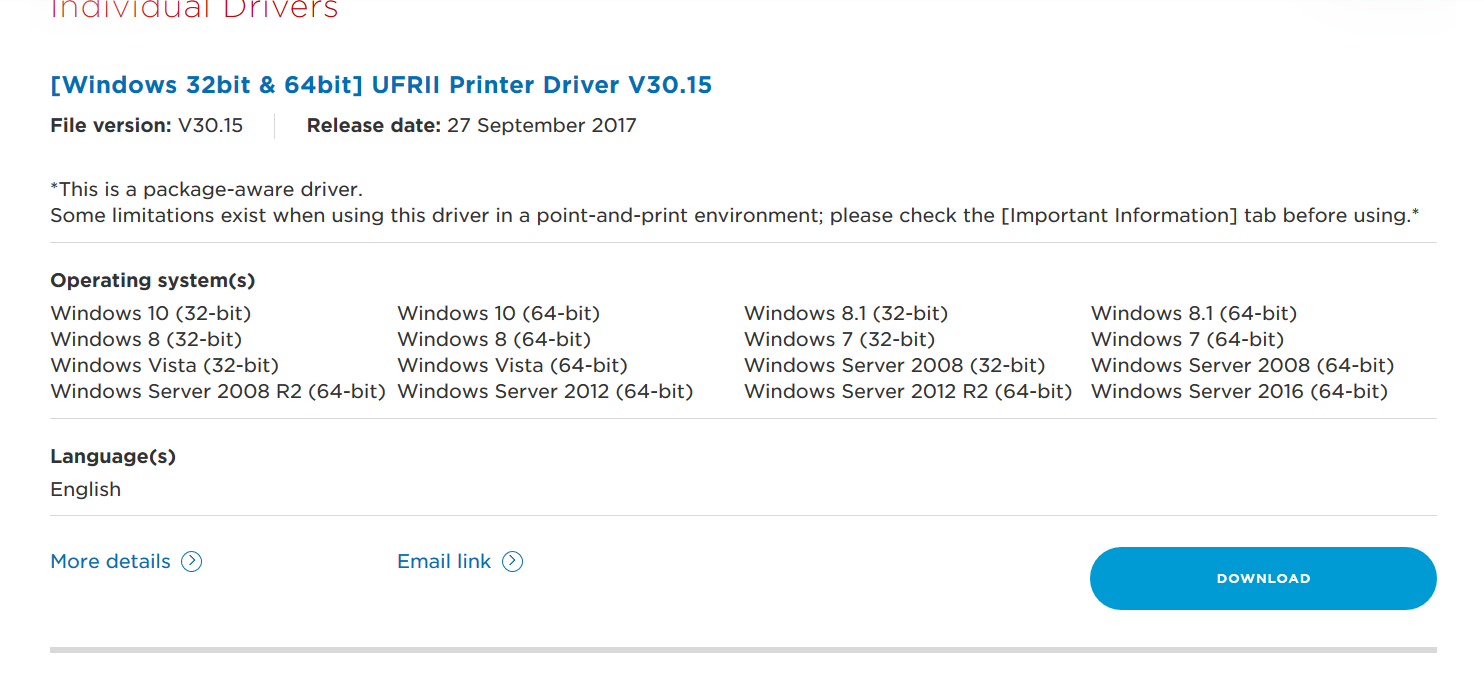This screenshot has width=1484, height=678.
Task: Select the Windows Vista (64-bit) entry
Action: coord(513,365)
